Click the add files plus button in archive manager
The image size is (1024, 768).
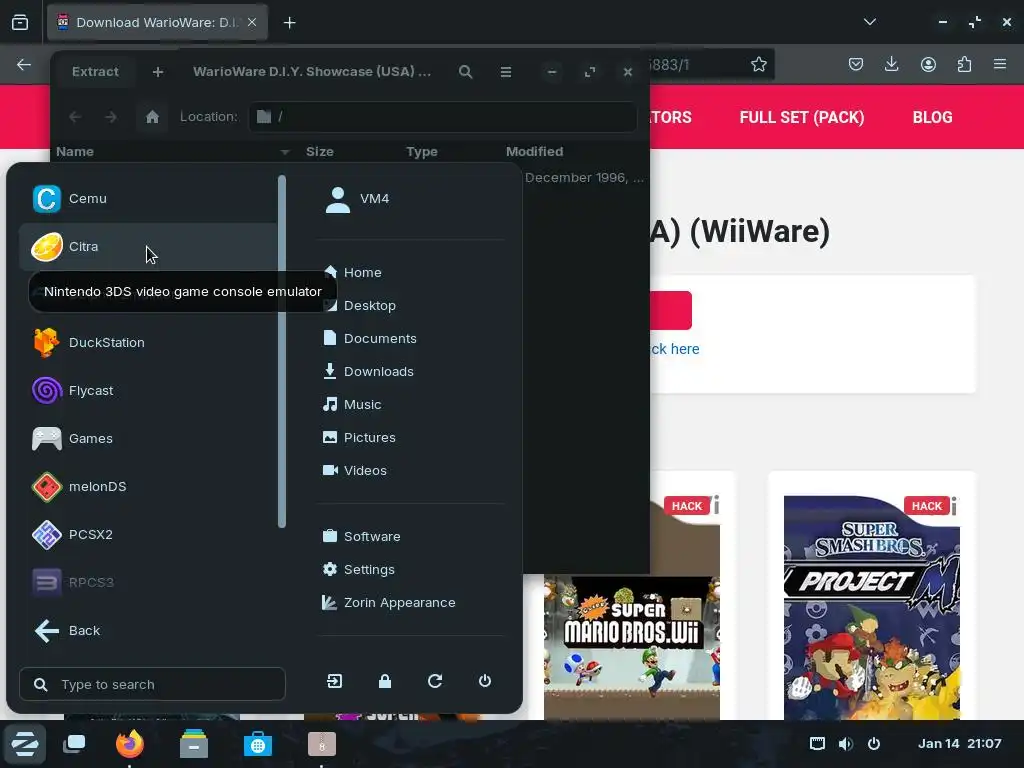tap(158, 72)
